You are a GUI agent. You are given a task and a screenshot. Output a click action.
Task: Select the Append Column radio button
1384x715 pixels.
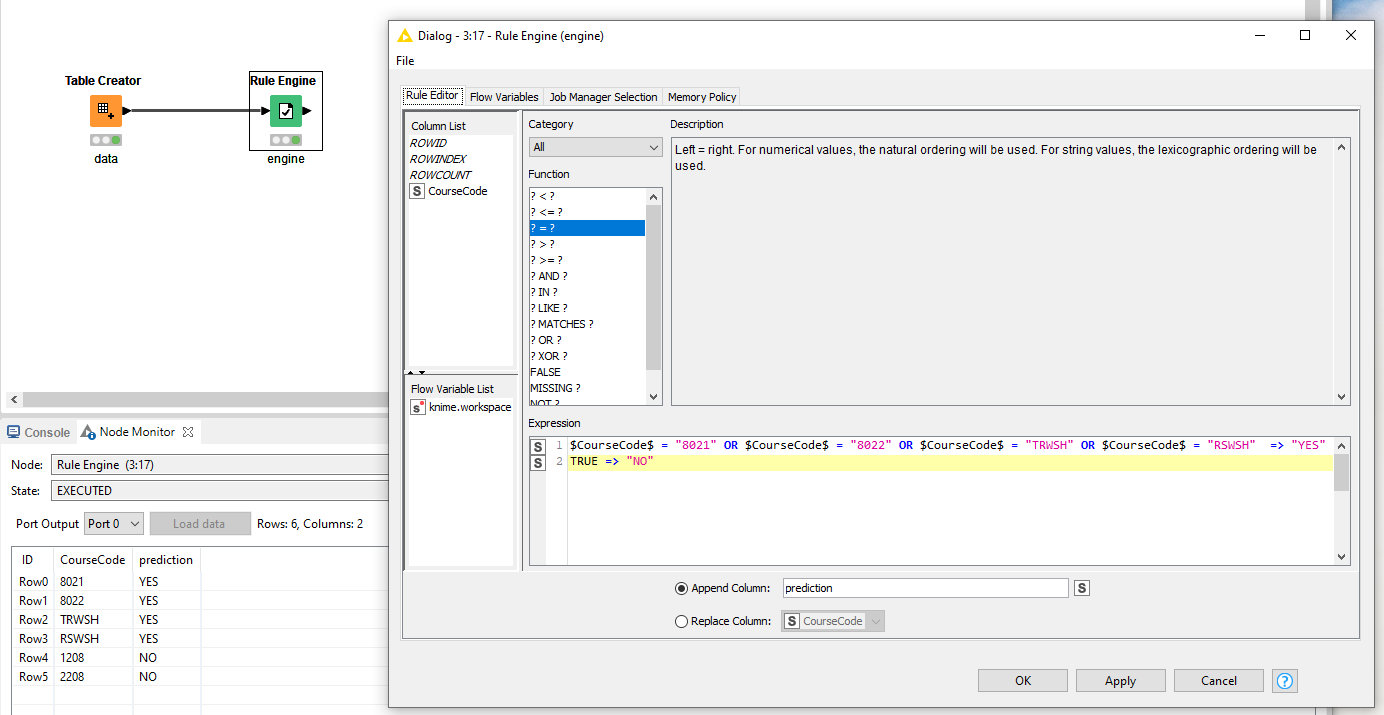(682, 588)
